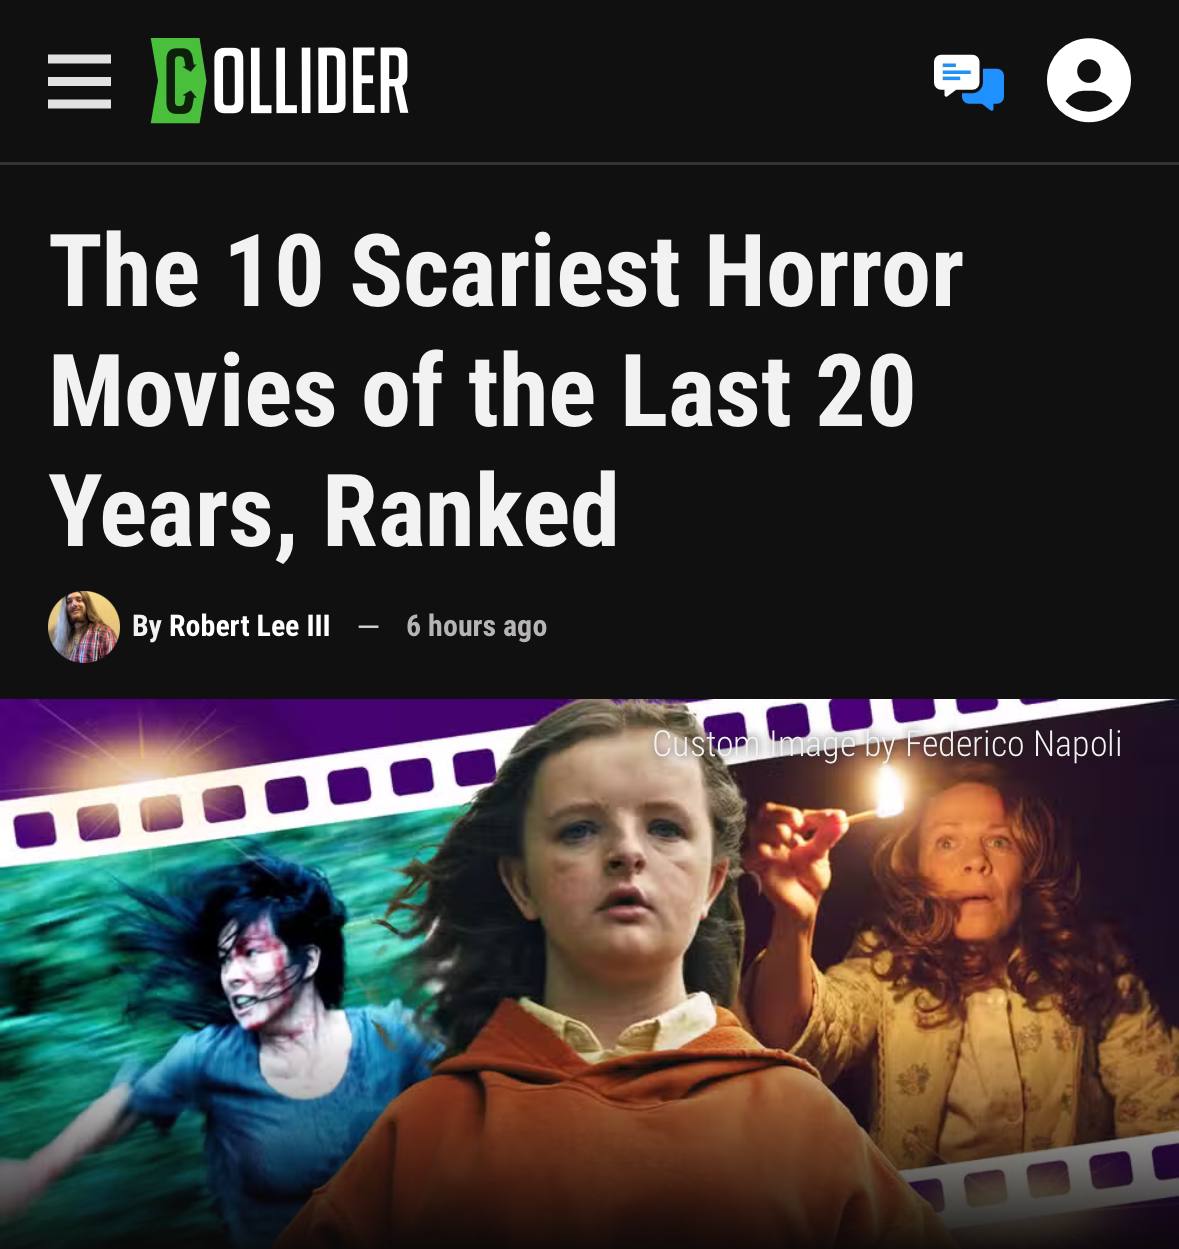Click Robert Lee III's round avatar photo
Screen dimensions: 1179x1249
pos(84,627)
